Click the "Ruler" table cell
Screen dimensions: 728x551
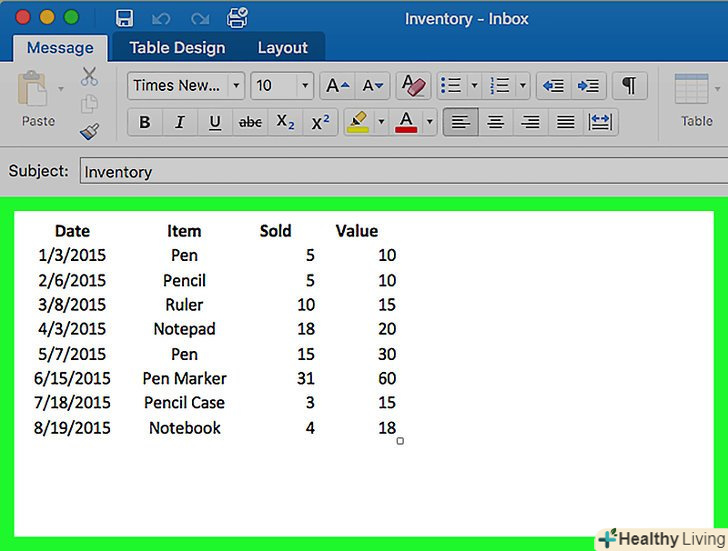[184, 305]
